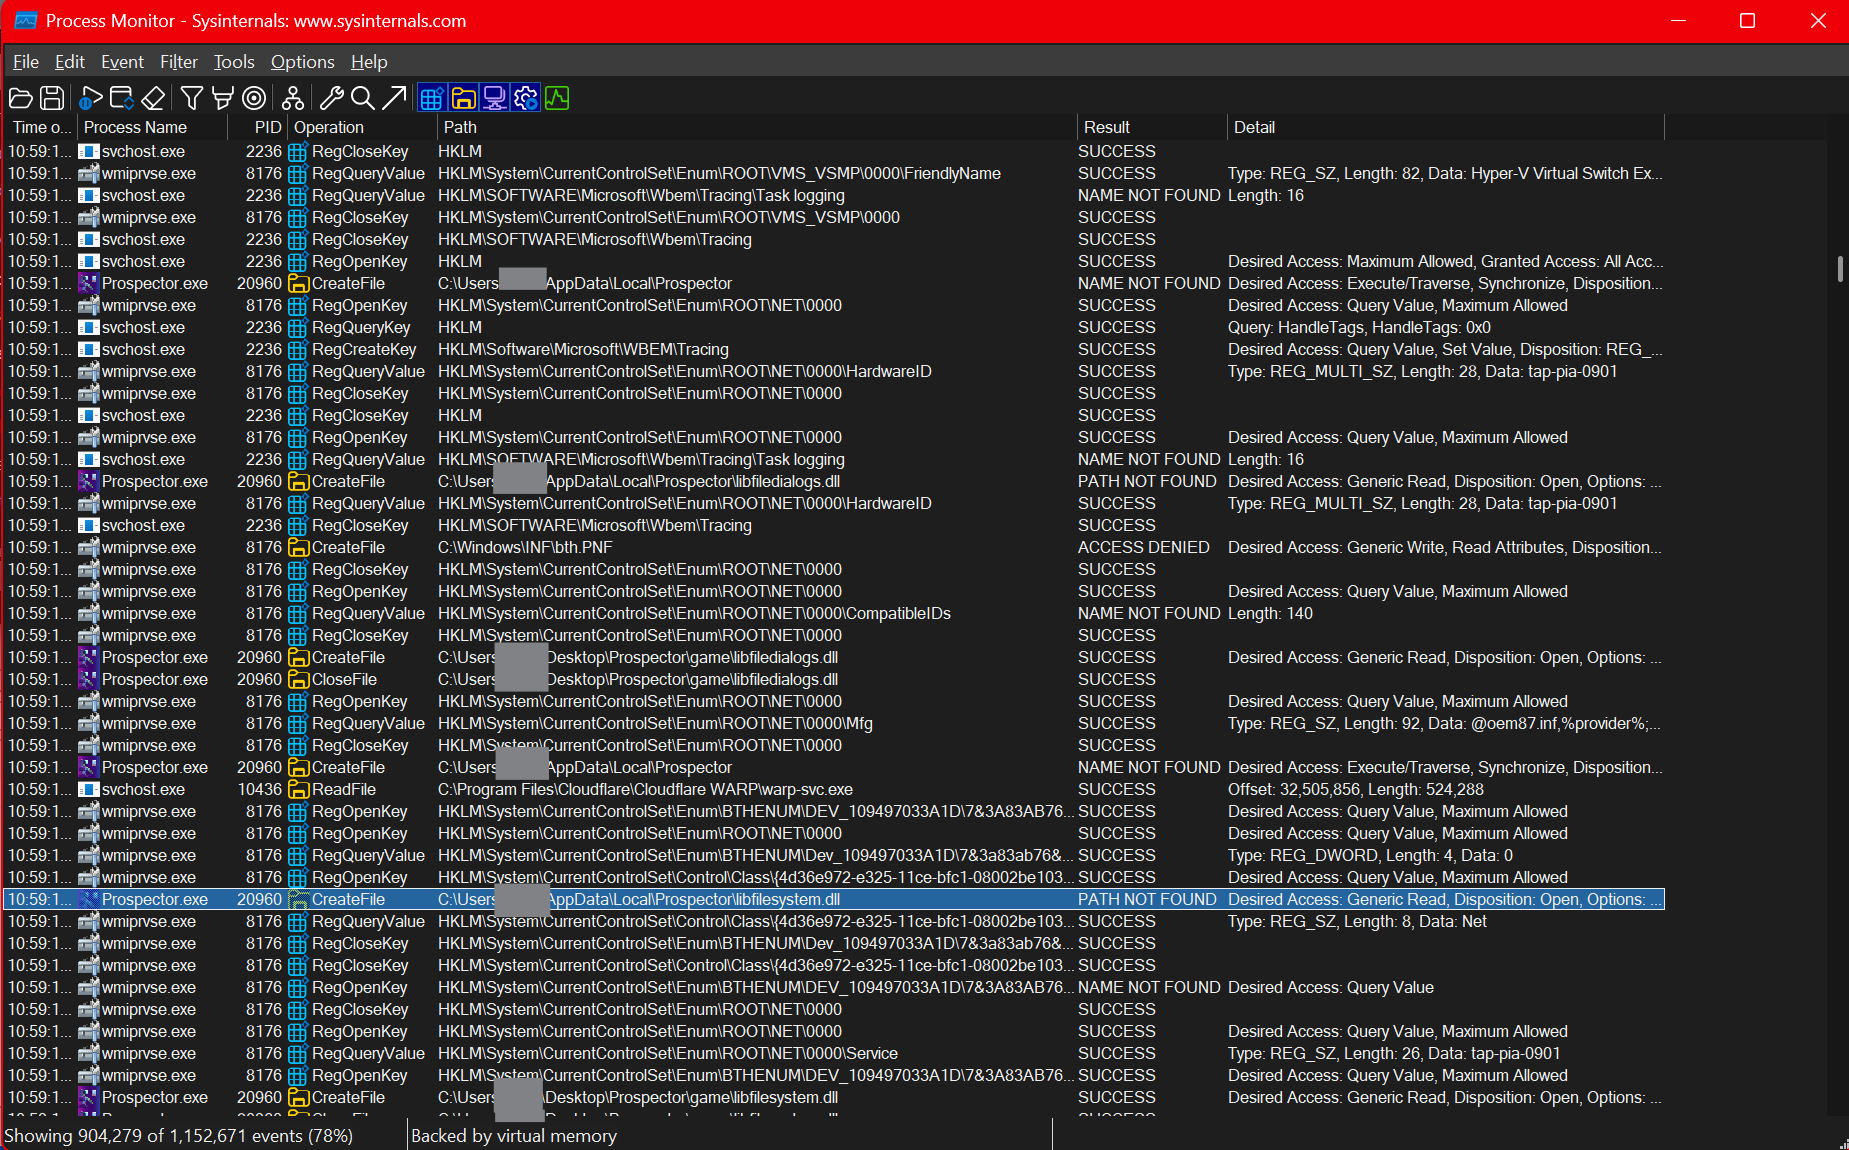Click the Path column header

click(x=758, y=127)
